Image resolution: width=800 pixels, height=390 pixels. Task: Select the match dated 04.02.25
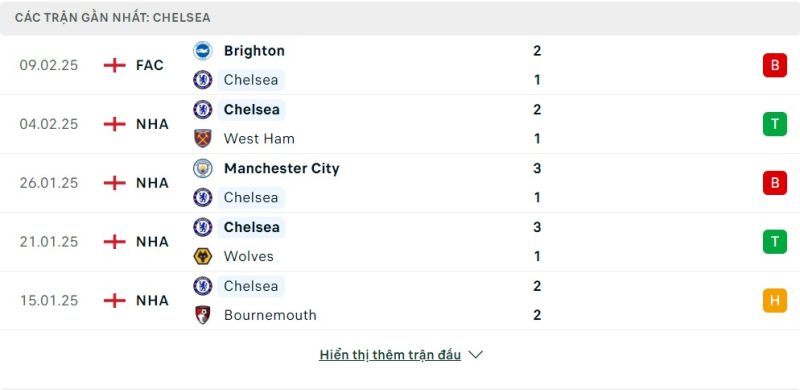(400, 124)
